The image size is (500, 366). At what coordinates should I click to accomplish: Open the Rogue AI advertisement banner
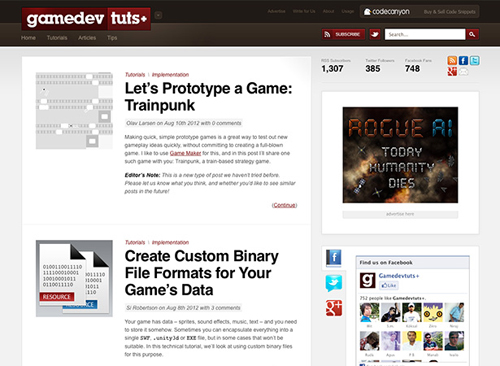tap(400, 155)
